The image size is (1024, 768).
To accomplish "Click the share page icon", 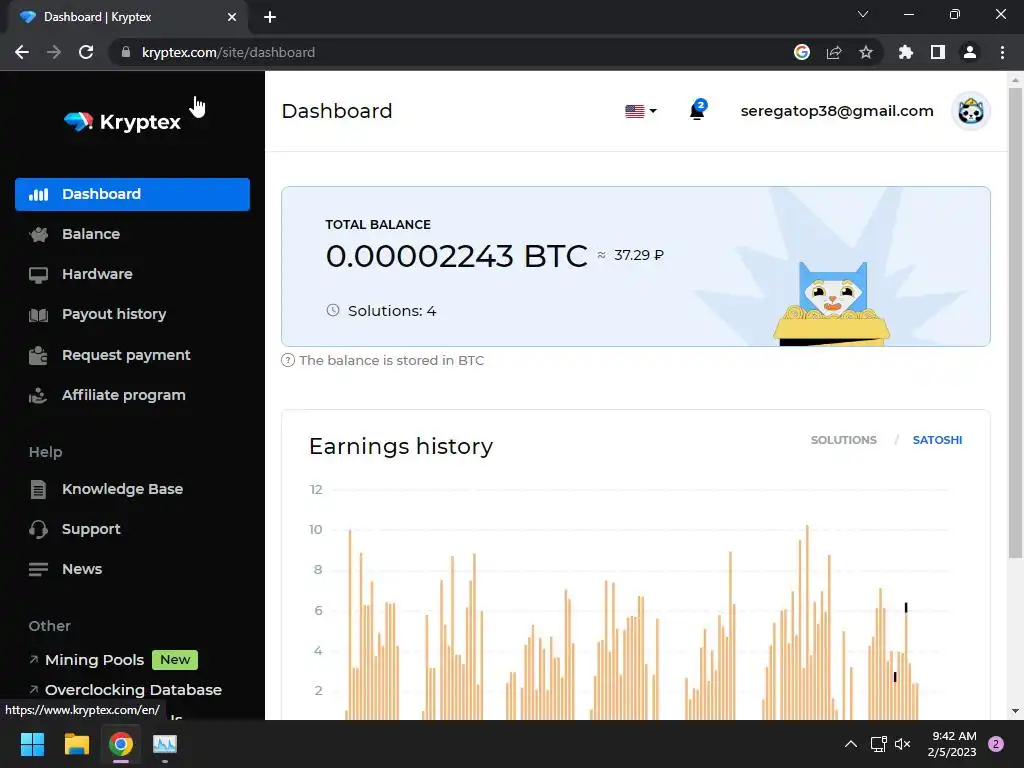I will (x=834, y=52).
